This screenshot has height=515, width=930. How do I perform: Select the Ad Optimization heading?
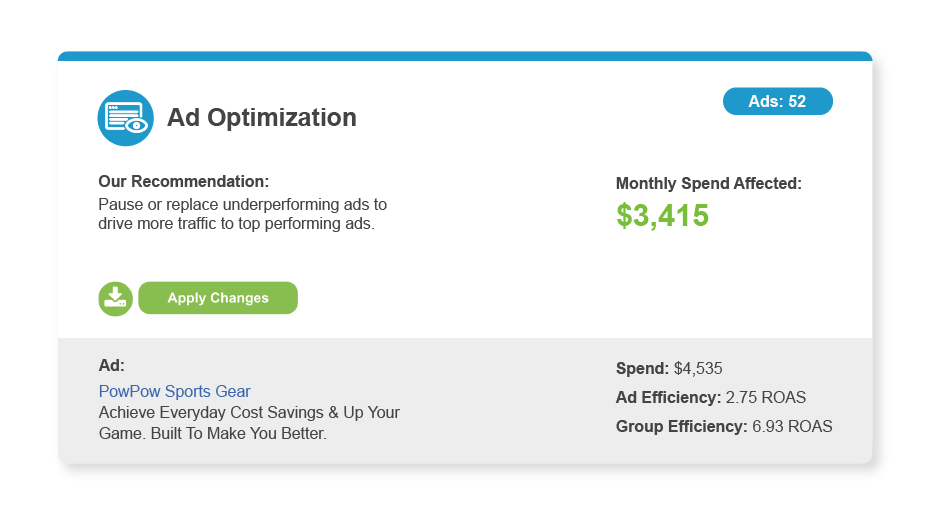pyautogui.click(x=261, y=118)
